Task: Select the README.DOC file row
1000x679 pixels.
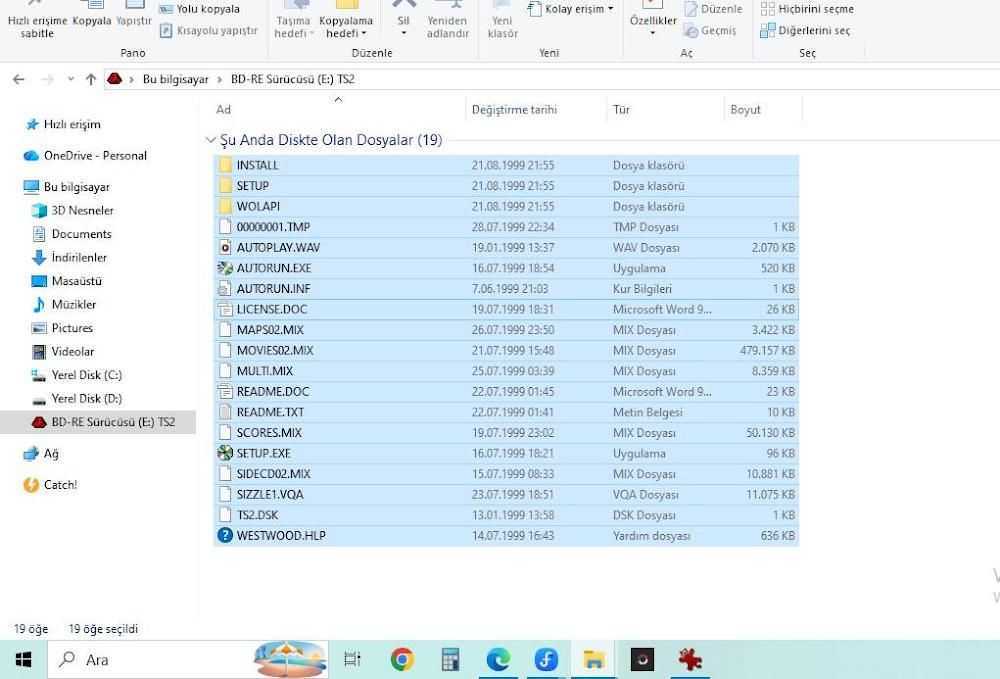Action: pyautogui.click(x=506, y=391)
